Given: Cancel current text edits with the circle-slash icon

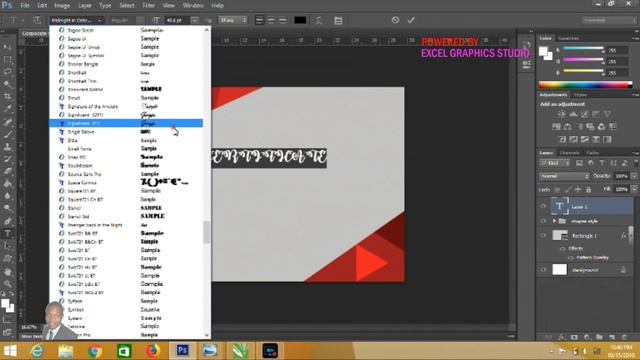Looking at the screenshot, I should [x=395, y=20].
